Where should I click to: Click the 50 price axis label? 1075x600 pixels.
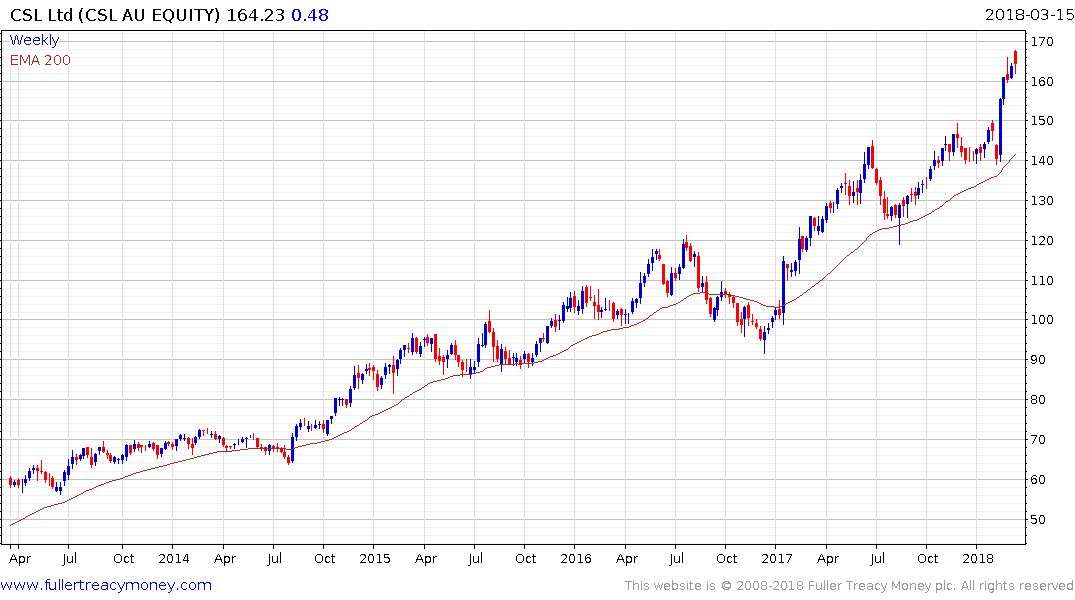point(1038,520)
